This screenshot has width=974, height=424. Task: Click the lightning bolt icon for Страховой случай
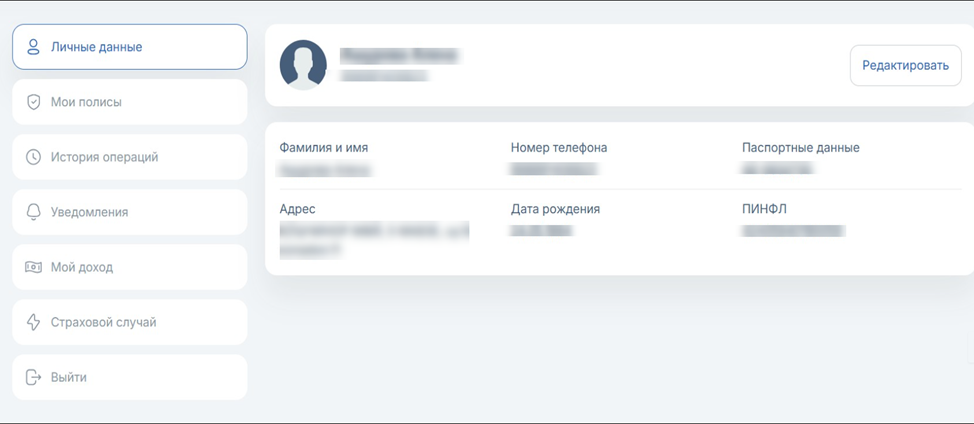[33, 322]
